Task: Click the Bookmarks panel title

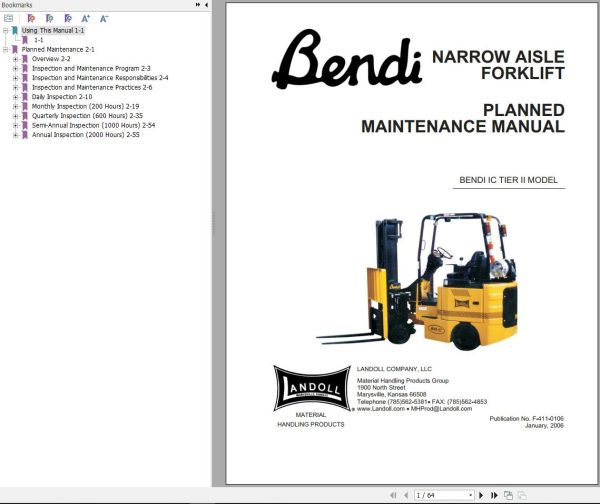Action: click(17, 5)
